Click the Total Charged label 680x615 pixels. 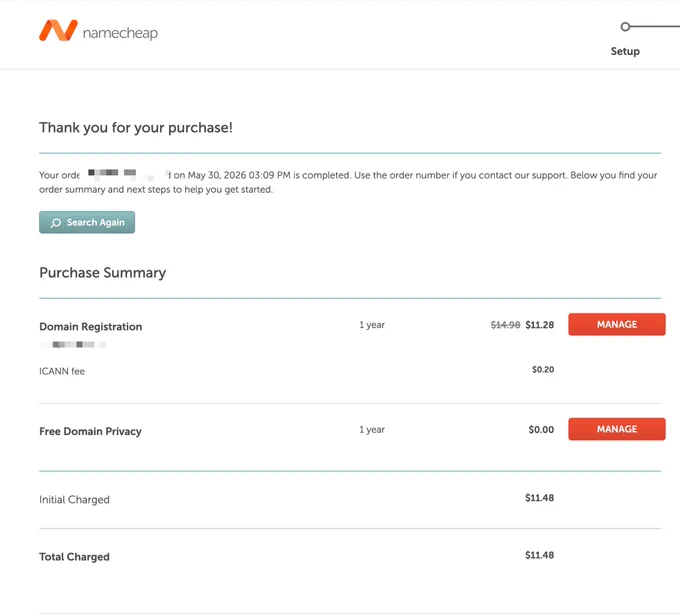74,556
